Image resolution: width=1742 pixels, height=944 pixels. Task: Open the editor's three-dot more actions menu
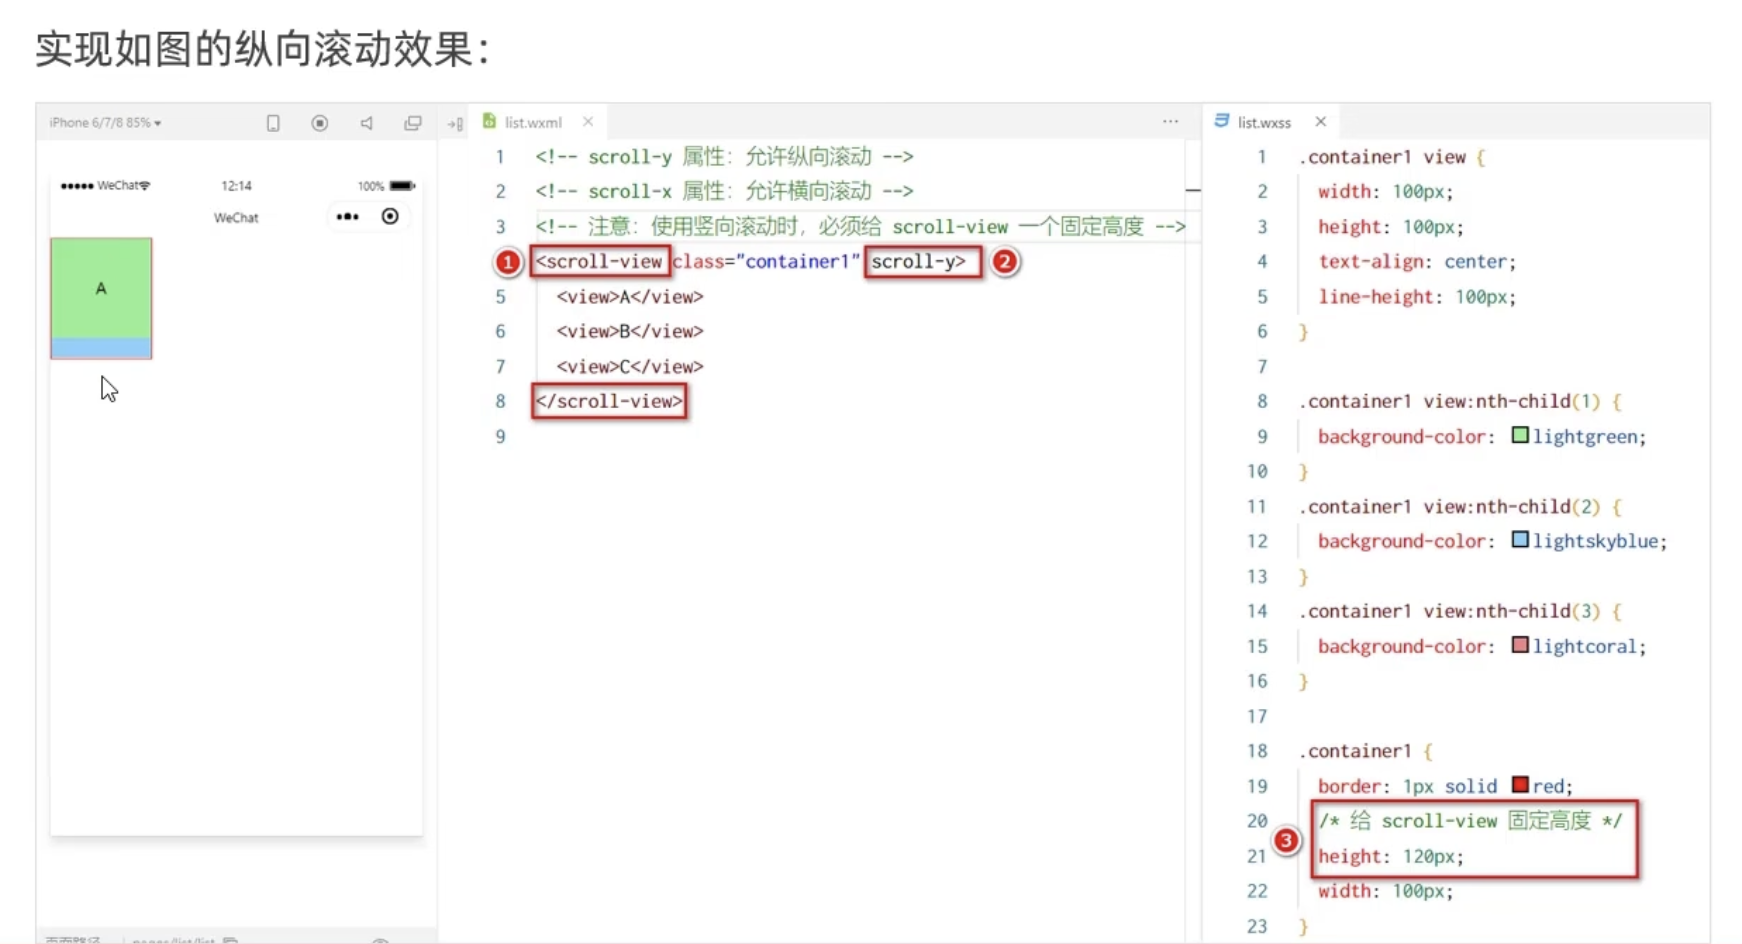point(1170,121)
